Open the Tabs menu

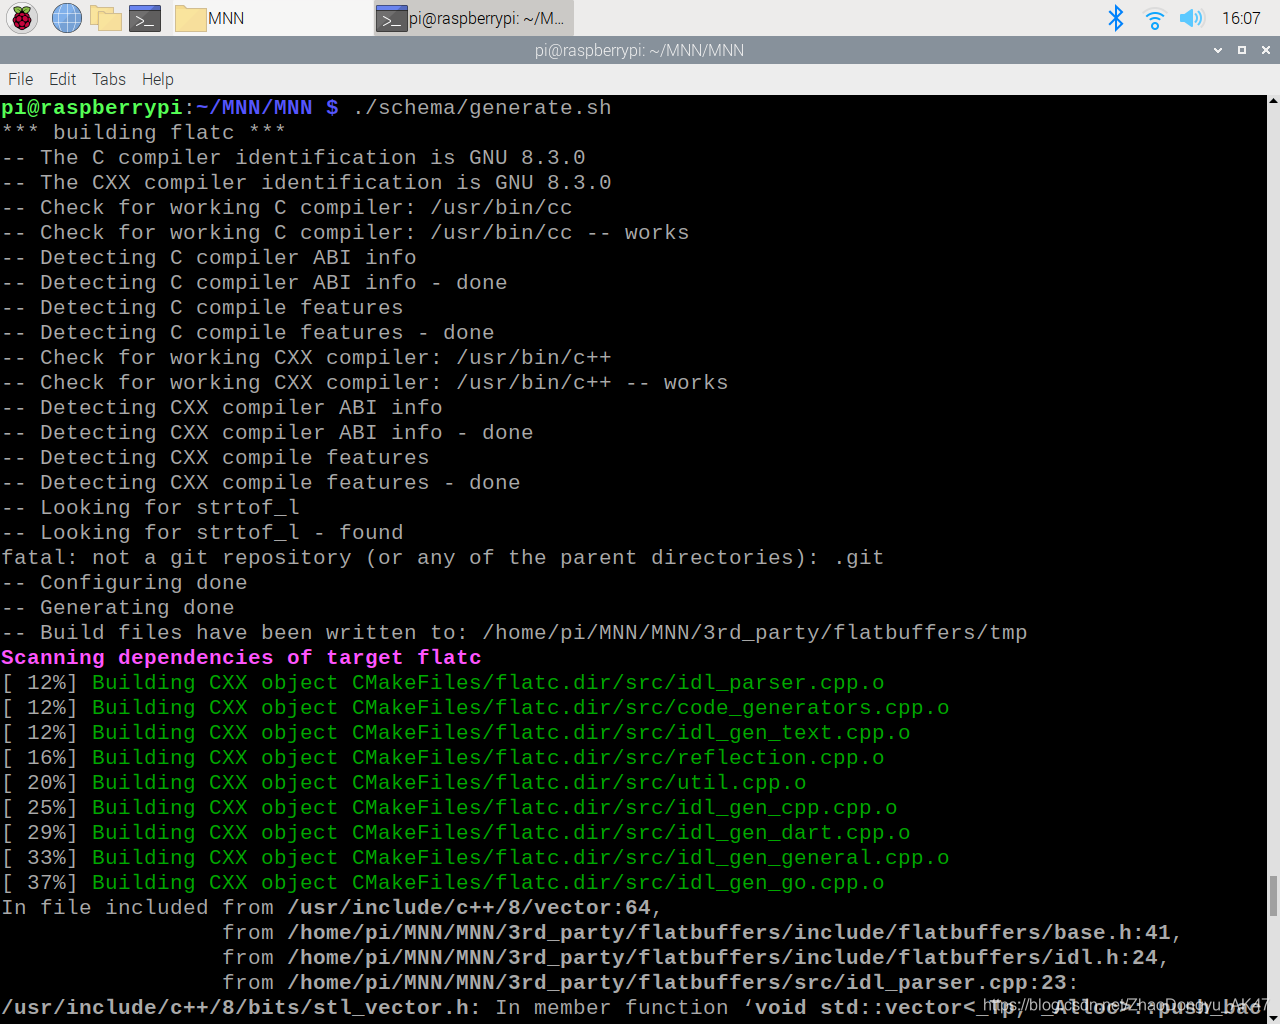(x=109, y=79)
